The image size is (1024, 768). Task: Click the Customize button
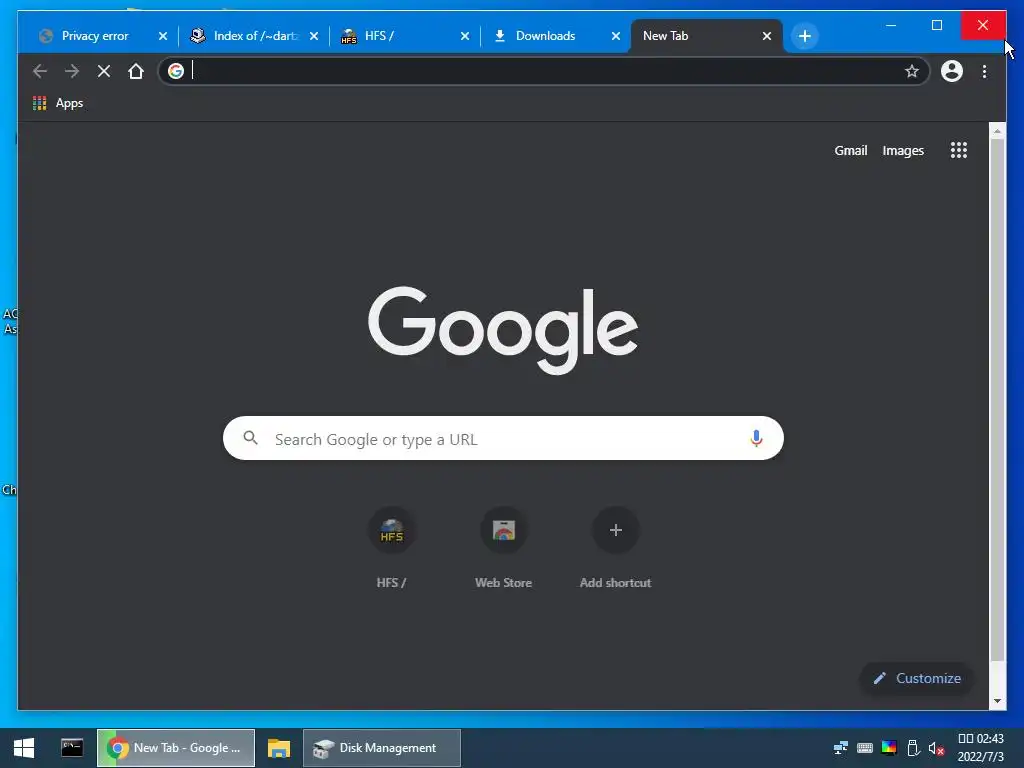(x=917, y=679)
